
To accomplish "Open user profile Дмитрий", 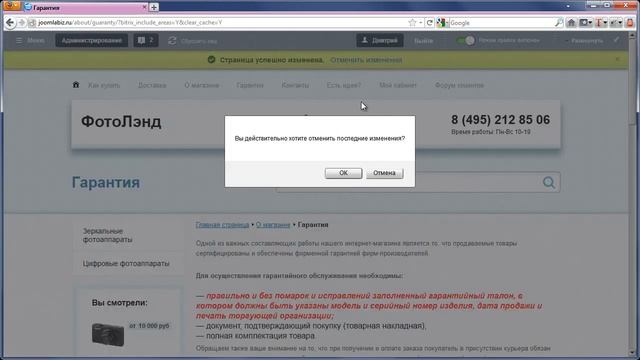I will 380,40.
